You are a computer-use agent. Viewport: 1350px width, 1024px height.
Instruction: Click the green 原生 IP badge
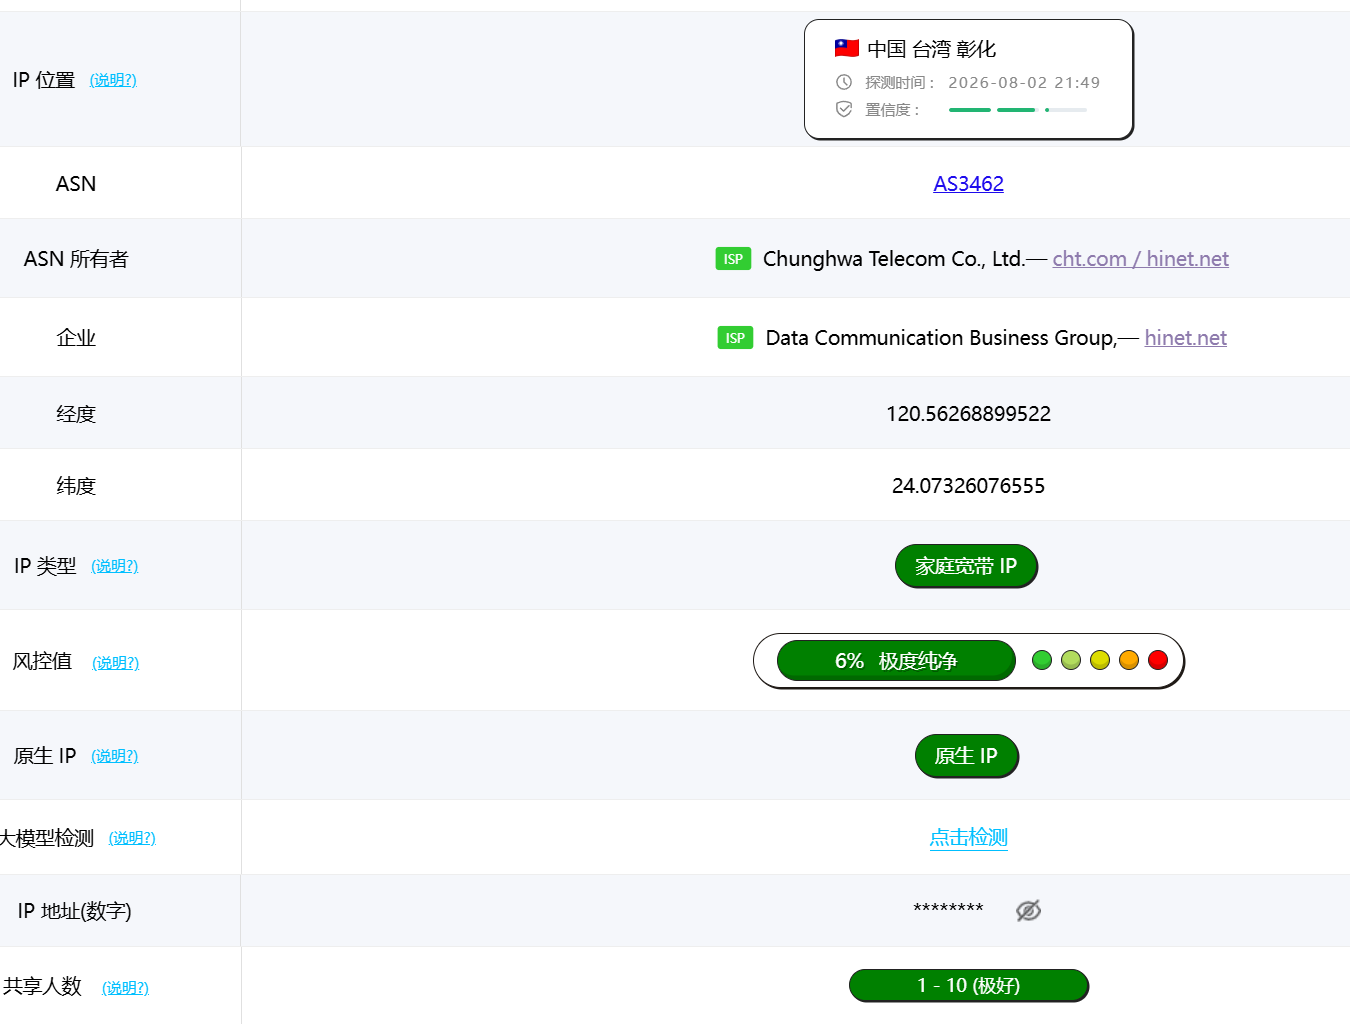pyautogui.click(x=966, y=756)
